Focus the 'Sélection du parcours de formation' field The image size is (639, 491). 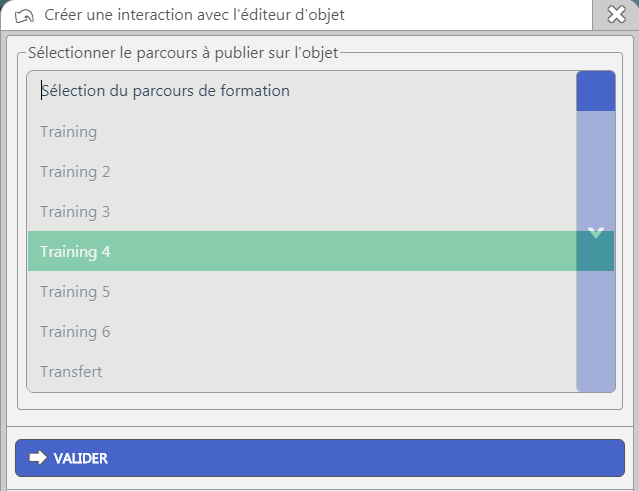point(302,91)
